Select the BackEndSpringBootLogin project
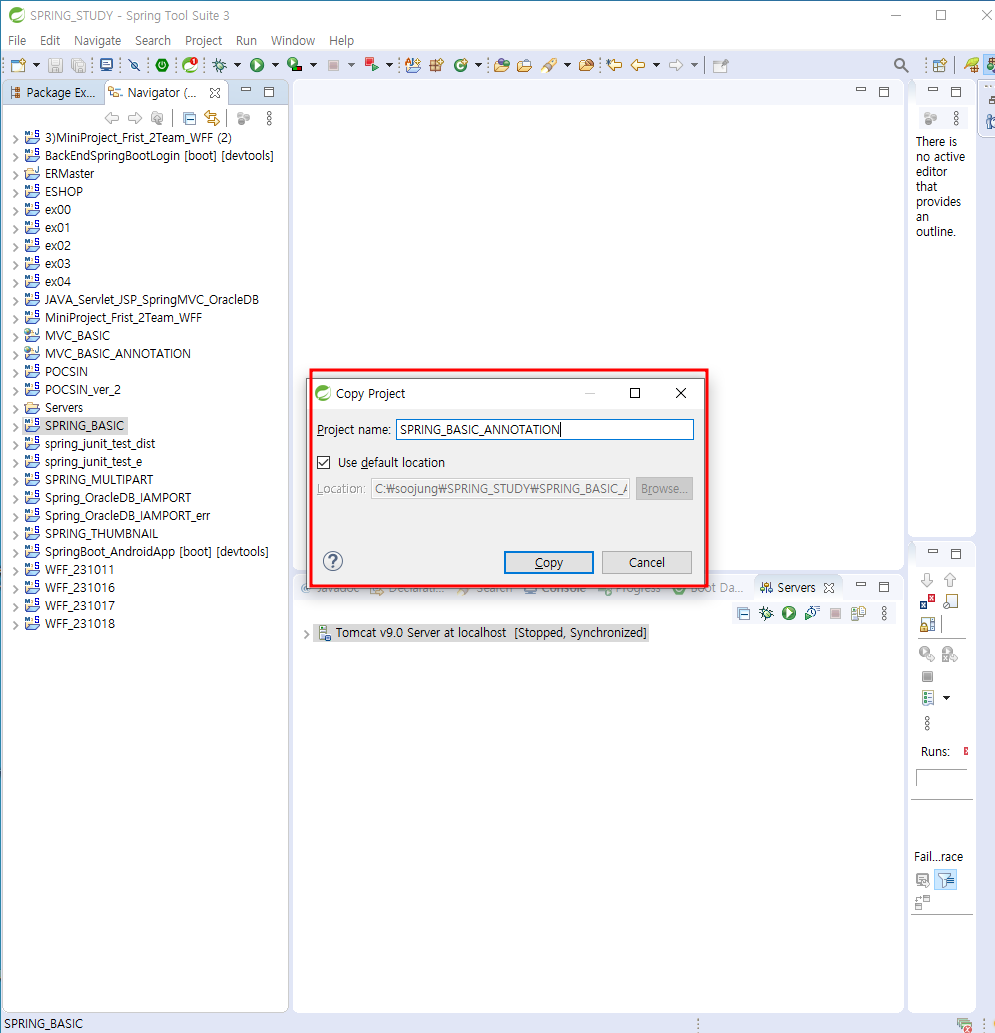 coord(159,156)
